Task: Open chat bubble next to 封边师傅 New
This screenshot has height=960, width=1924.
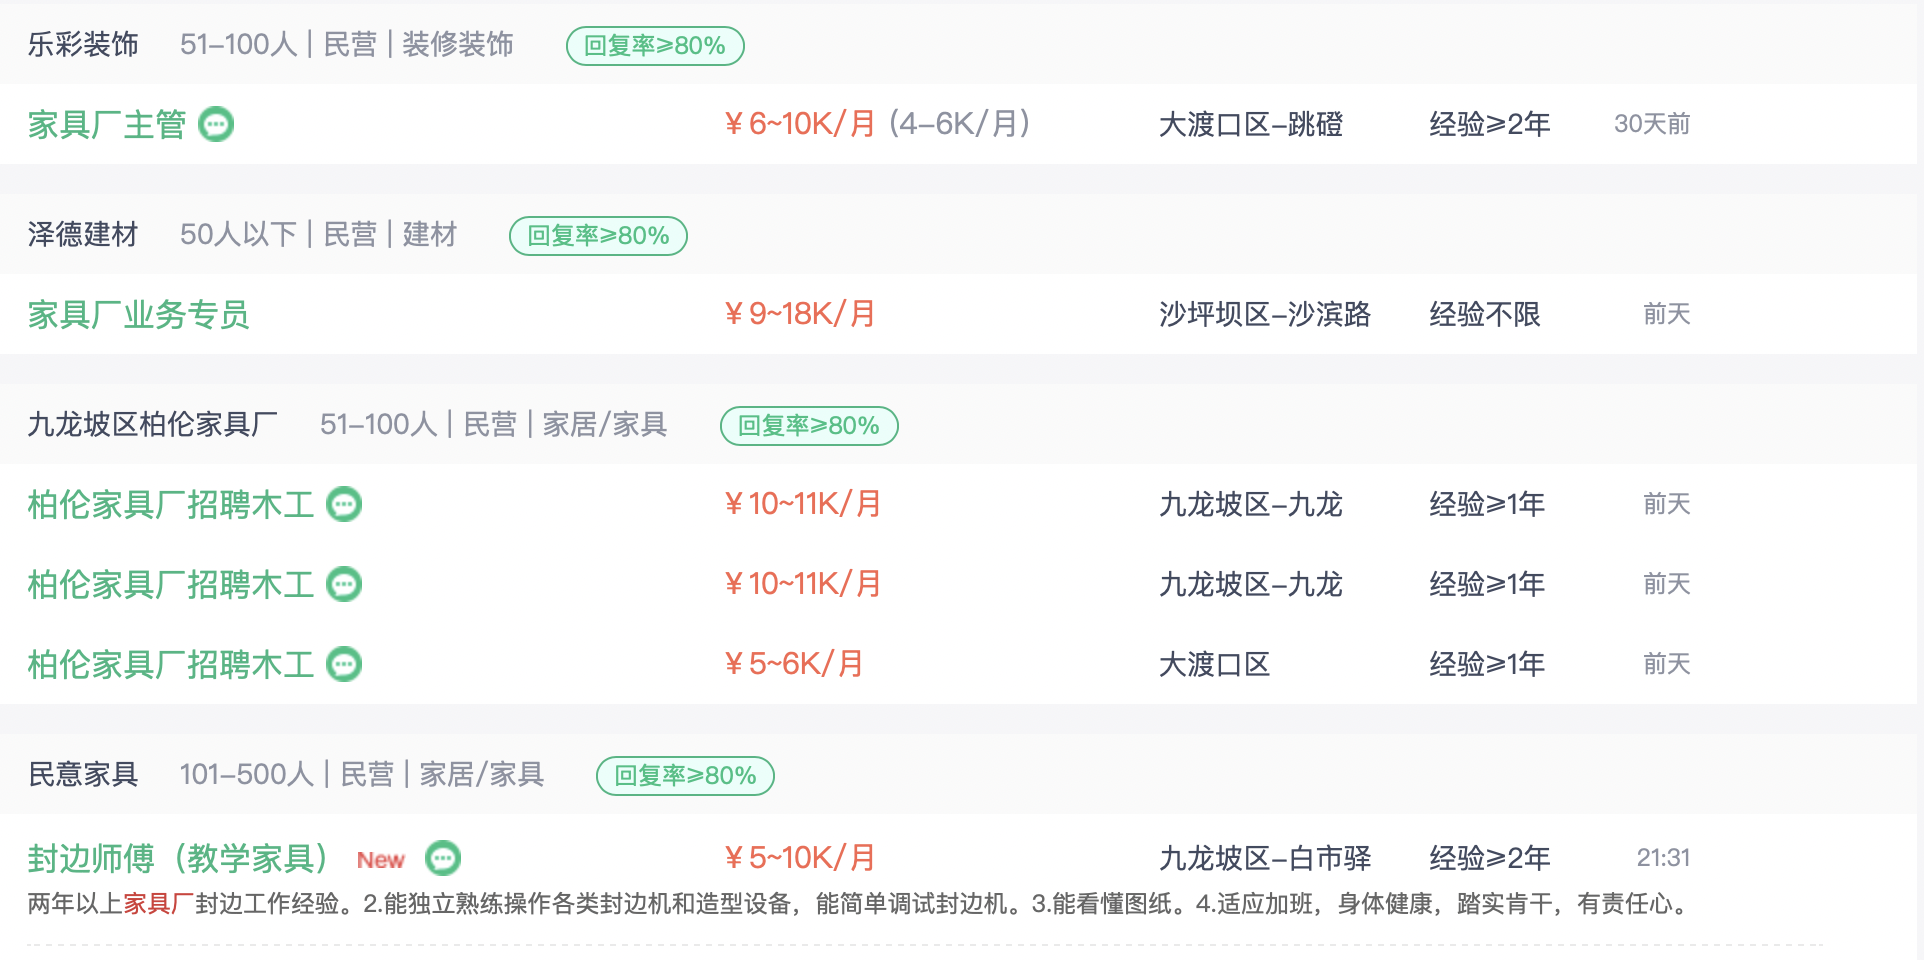Action: pyautogui.click(x=442, y=858)
